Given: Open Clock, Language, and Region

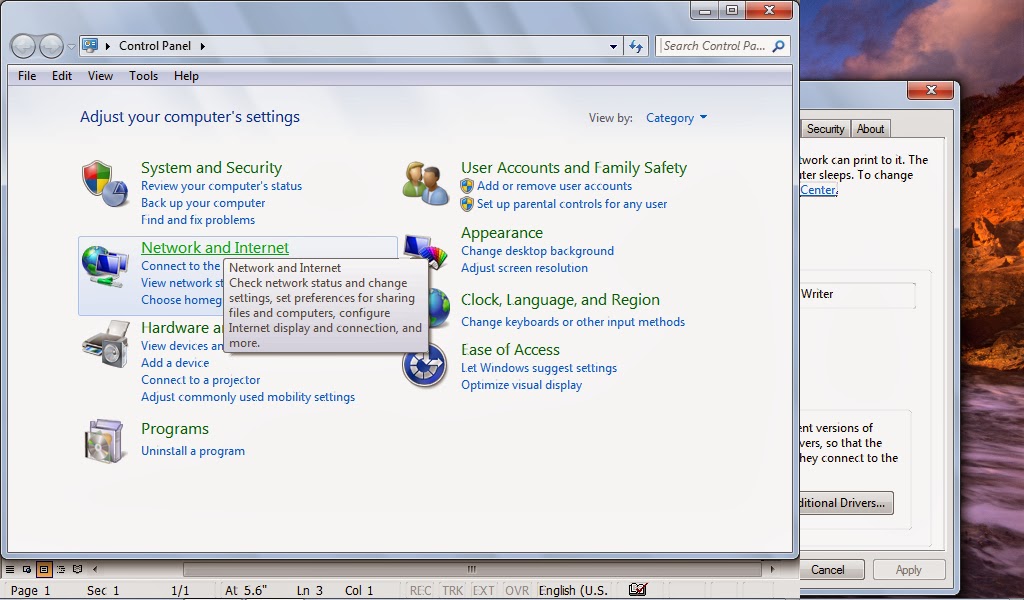Looking at the screenshot, I should [x=560, y=300].
